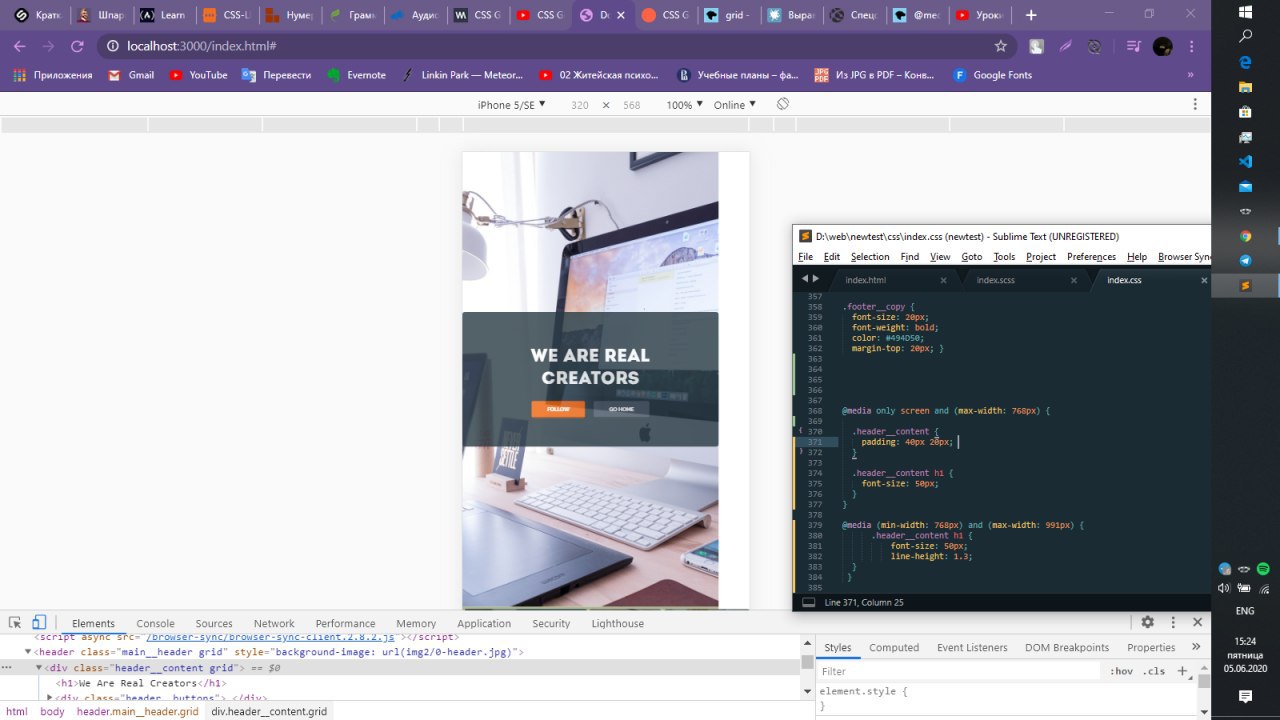Open Windows search icon in taskbar
Viewport: 1280px width, 720px height.
(x=1245, y=36)
